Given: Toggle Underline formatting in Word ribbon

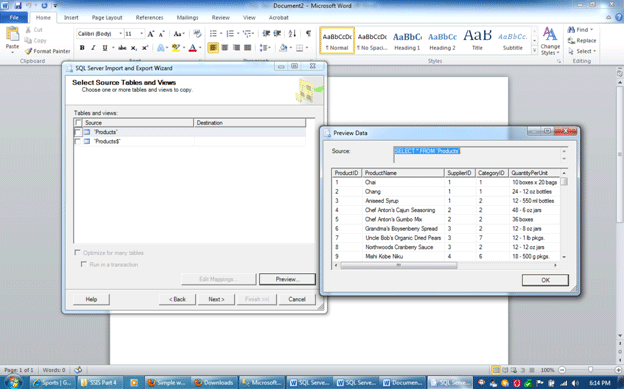Looking at the screenshot, I should (105, 48).
